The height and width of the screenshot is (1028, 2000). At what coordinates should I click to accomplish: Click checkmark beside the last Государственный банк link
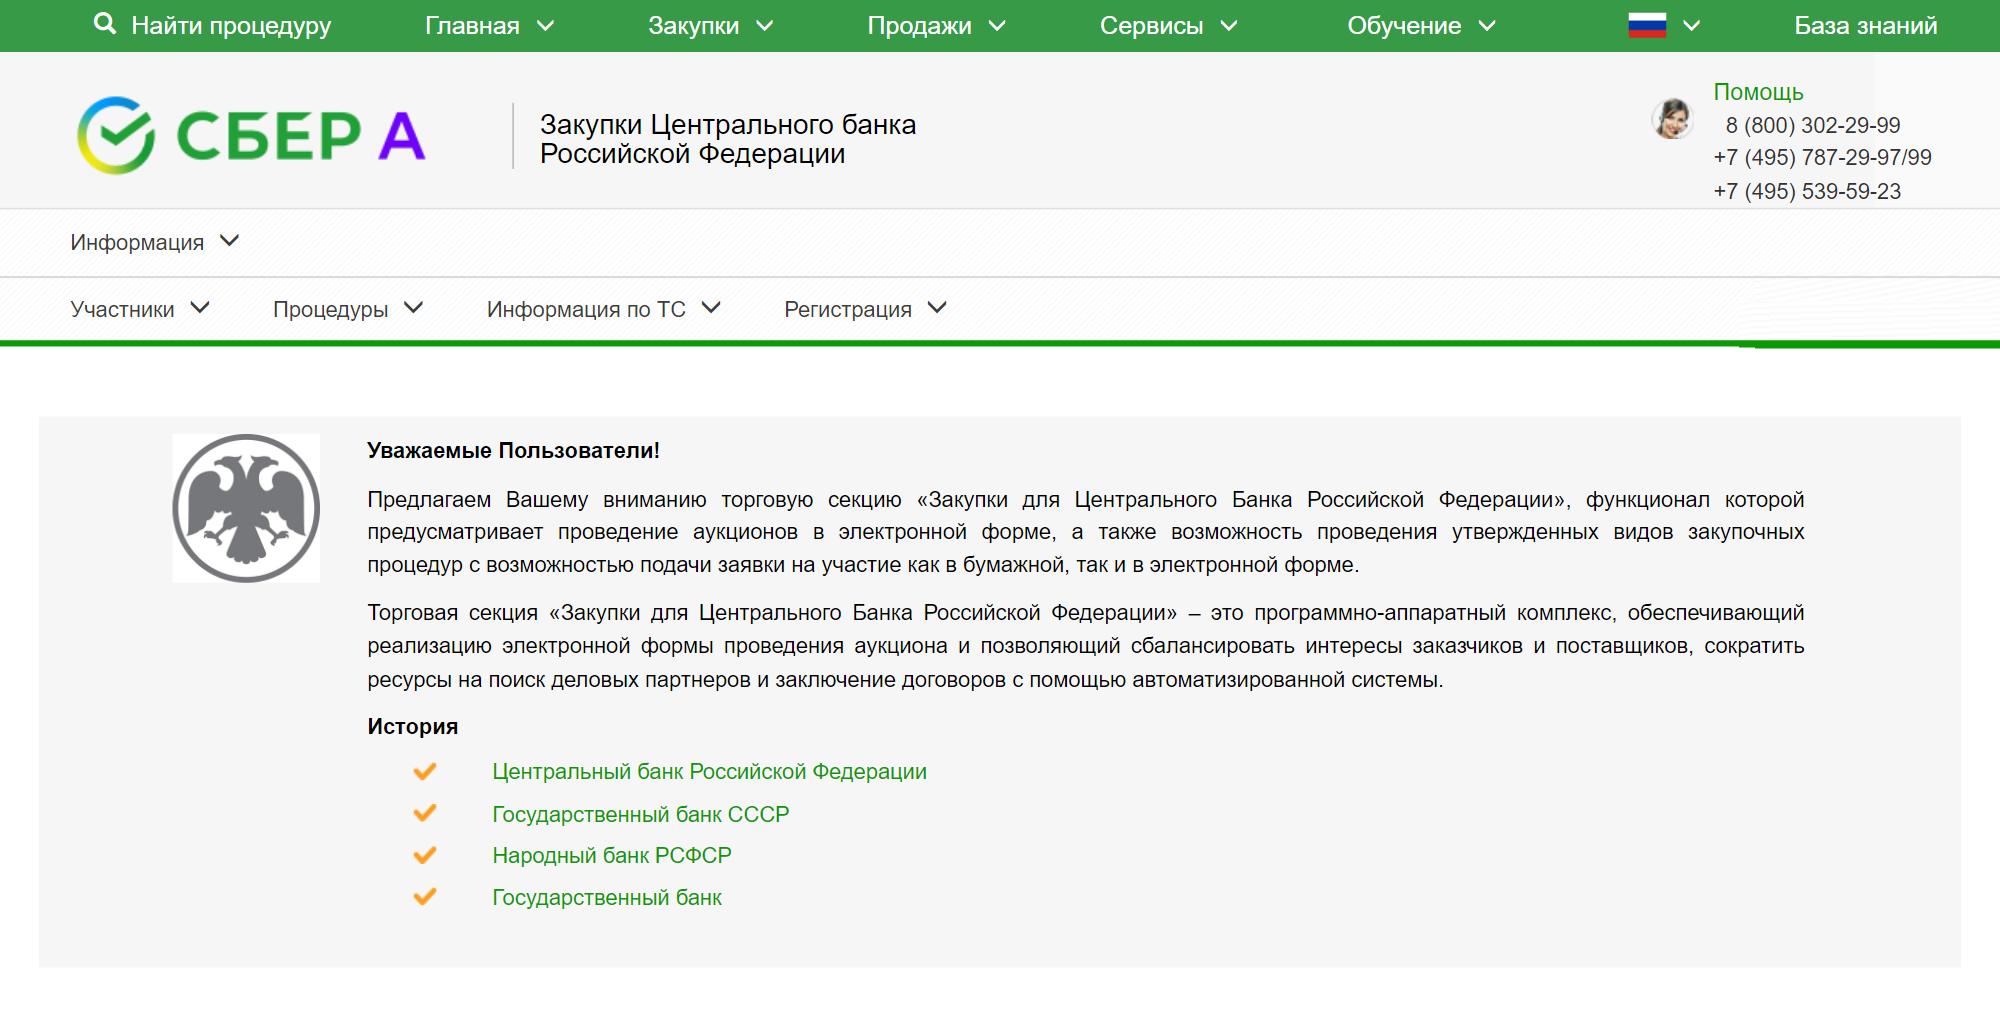[x=425, y=896]
